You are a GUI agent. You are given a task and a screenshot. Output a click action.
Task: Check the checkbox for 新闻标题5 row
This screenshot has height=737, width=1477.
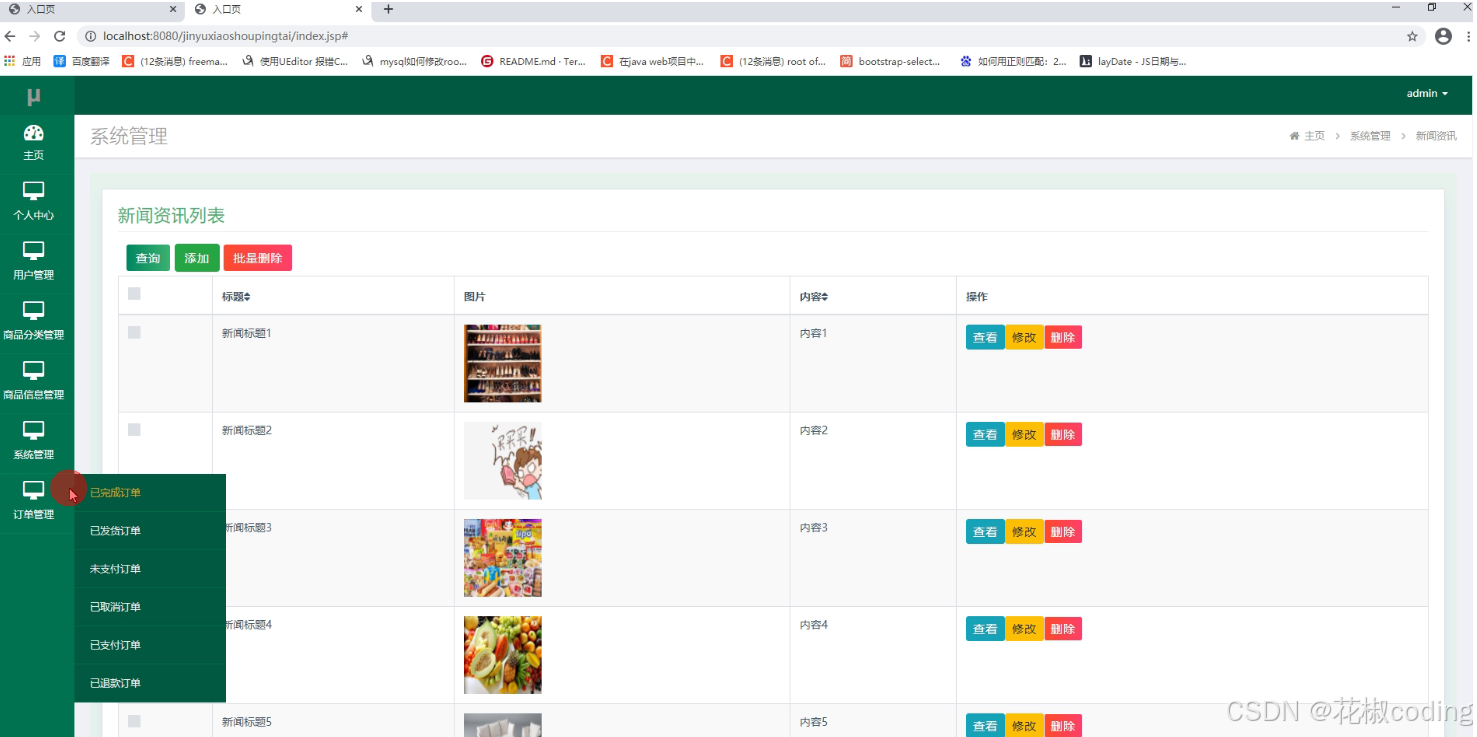click(134, 721)
